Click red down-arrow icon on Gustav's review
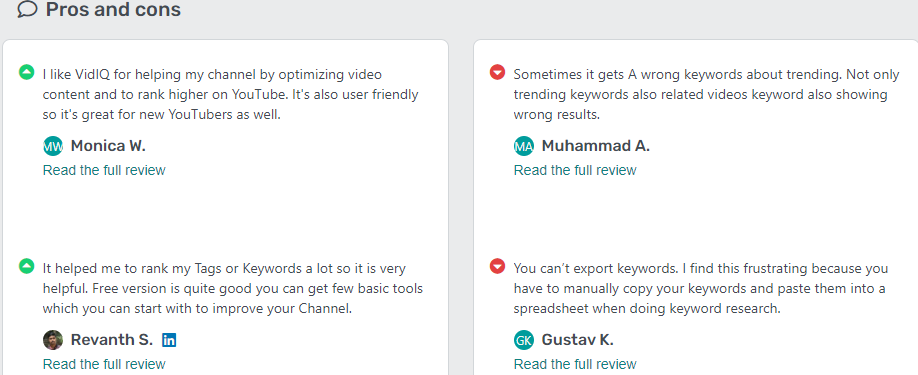 [x=497, y=266]
